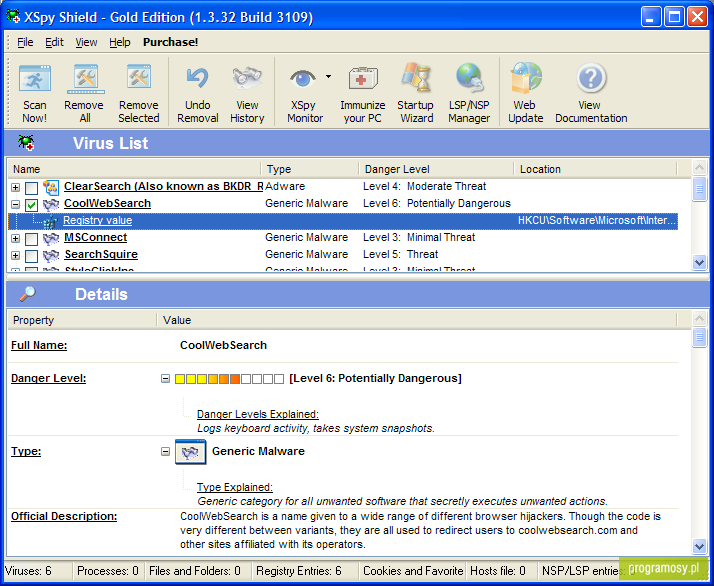
Task: Click the Location column header
Action: 596,169
